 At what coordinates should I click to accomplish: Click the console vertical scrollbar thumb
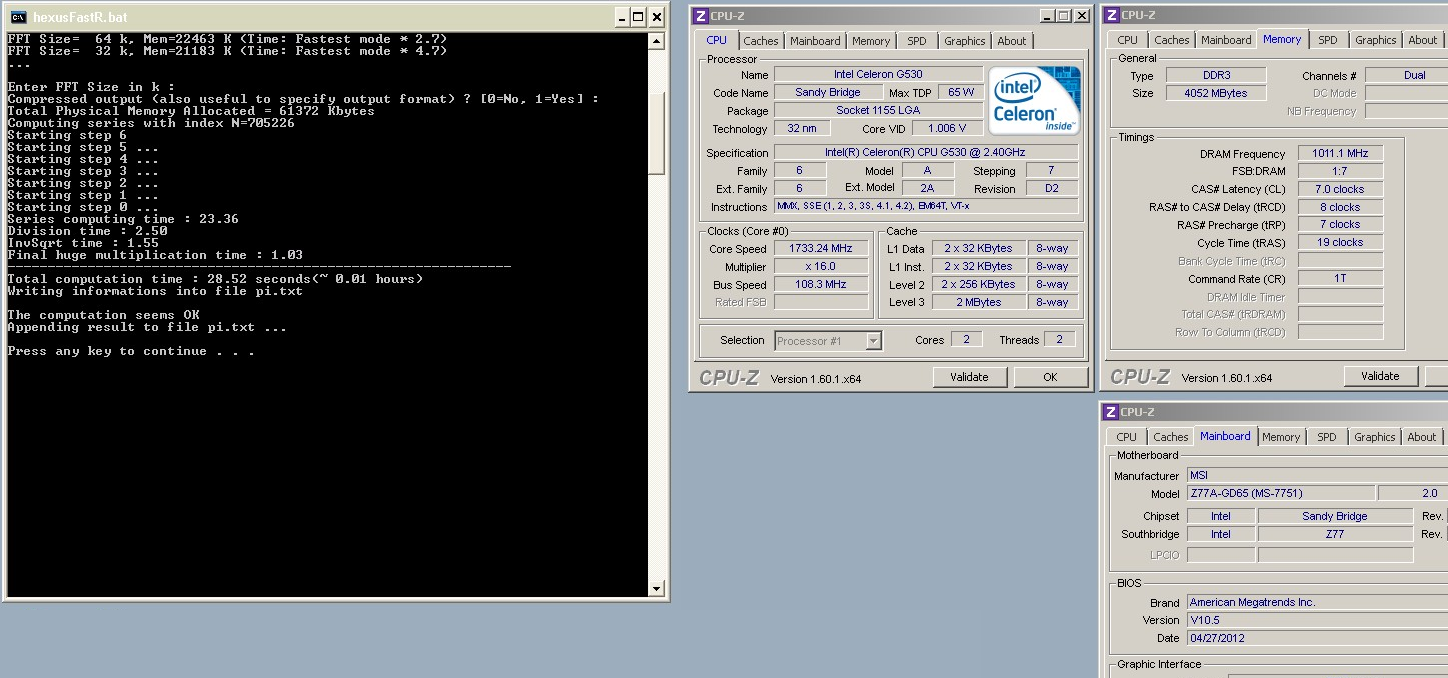coord(657,134)
